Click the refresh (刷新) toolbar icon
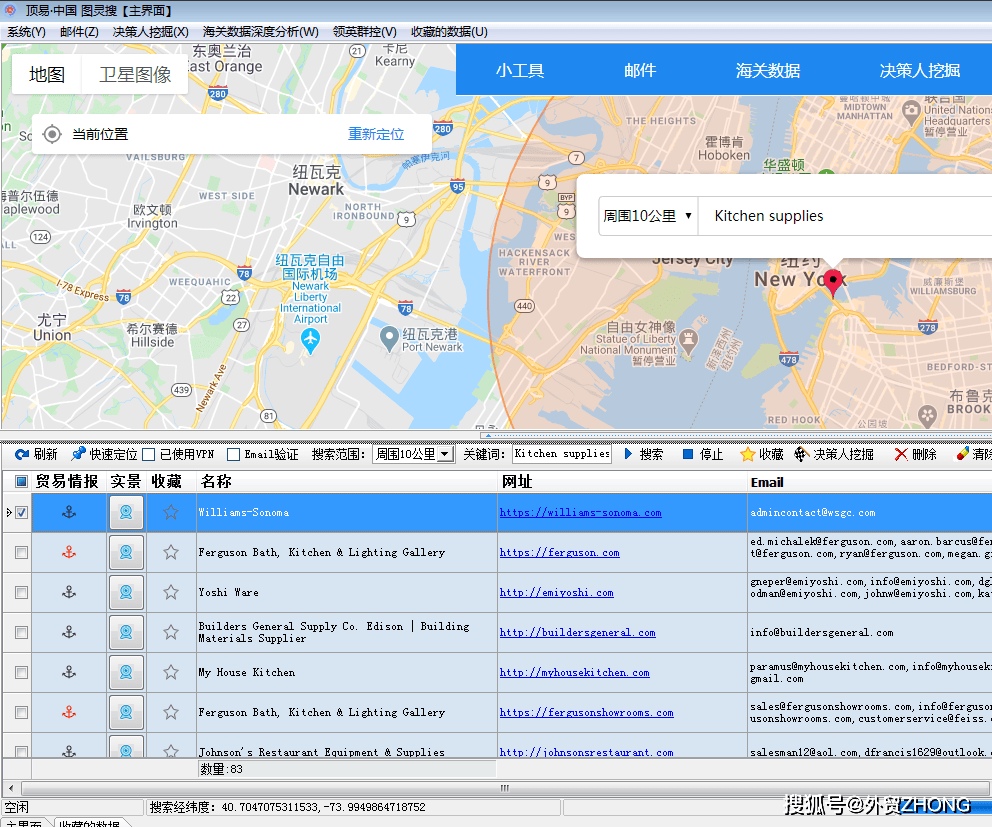This screenshot has width=992, height=827. 22,454
